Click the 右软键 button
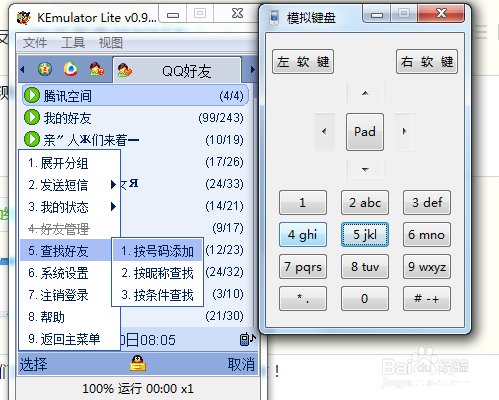Viewport: 499px width, 400px height. [427, 62]
